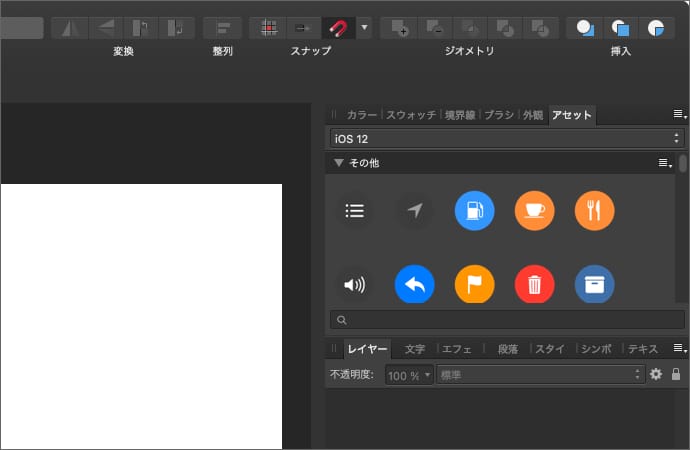
Task: Click the asset search field
Action: [x=506, y=320]
